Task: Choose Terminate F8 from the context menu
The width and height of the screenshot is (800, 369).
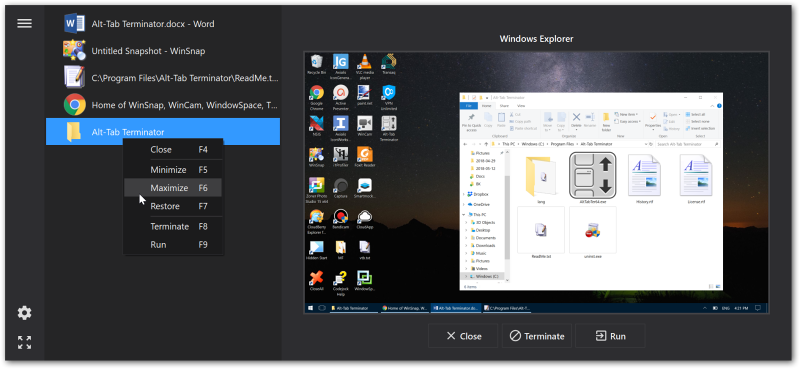Action: tap(173, 226)
